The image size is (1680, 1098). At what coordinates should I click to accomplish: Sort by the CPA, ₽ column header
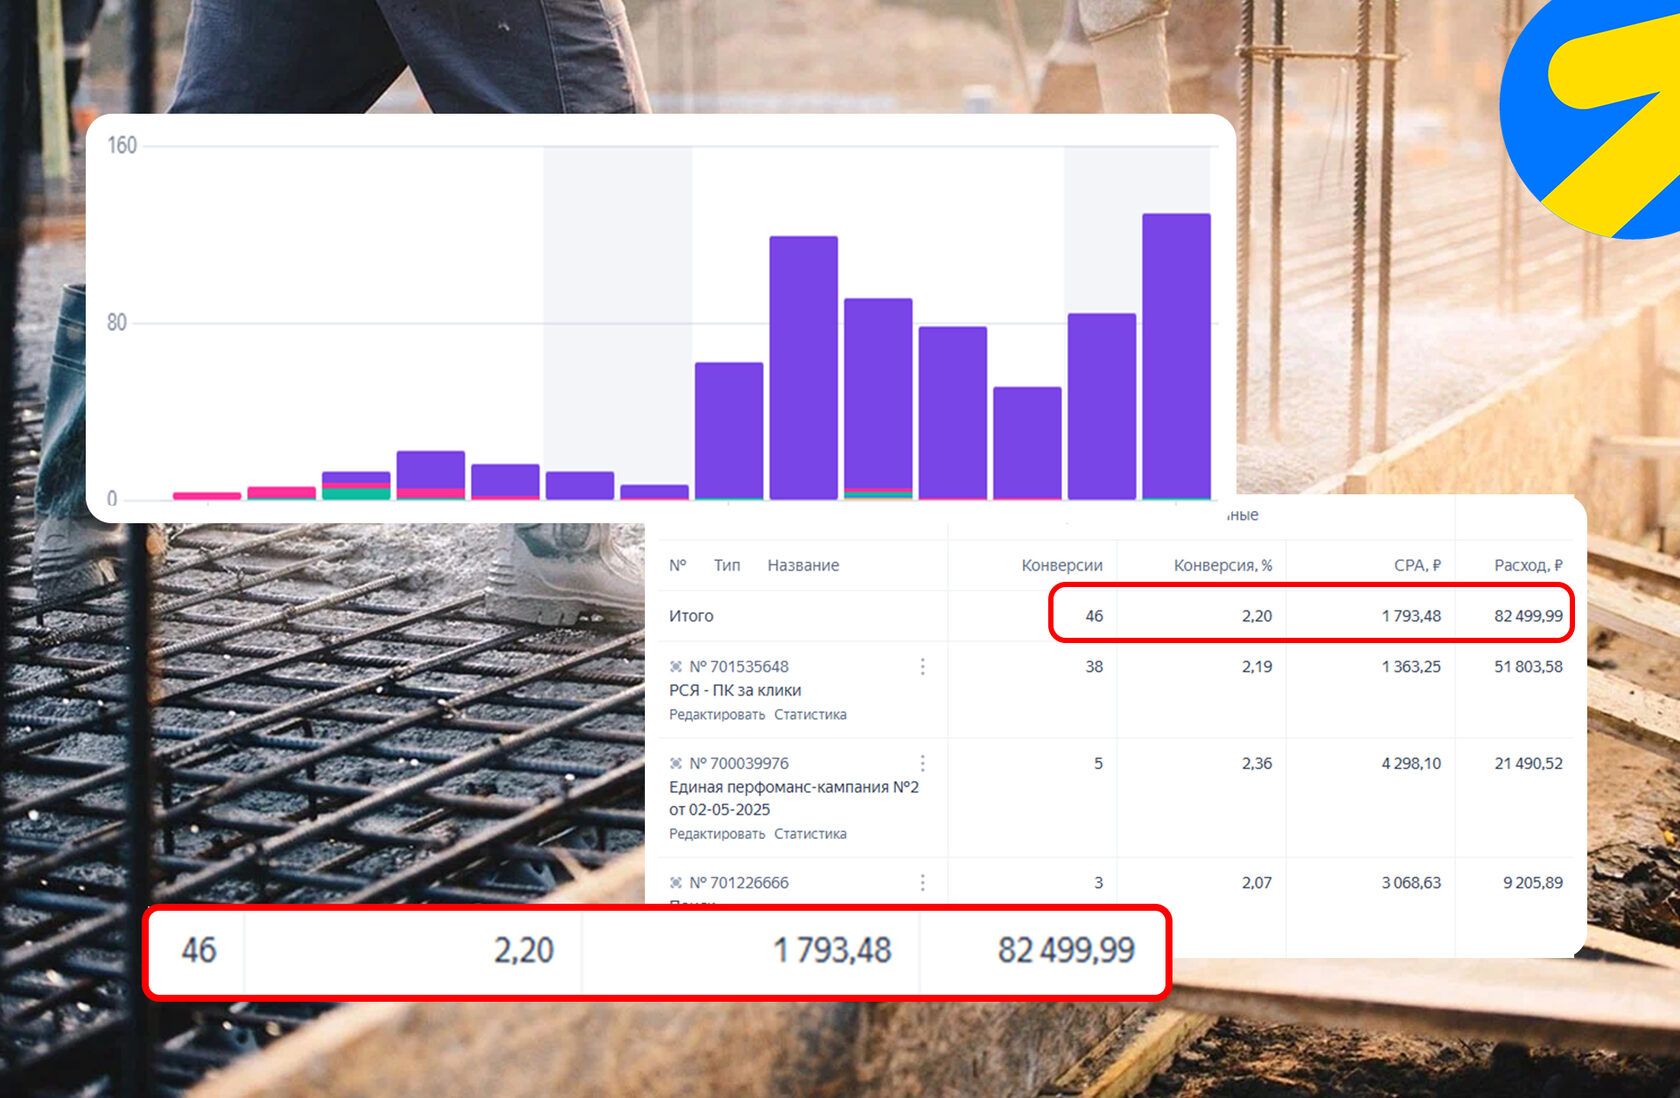[x=1417, y=565]
